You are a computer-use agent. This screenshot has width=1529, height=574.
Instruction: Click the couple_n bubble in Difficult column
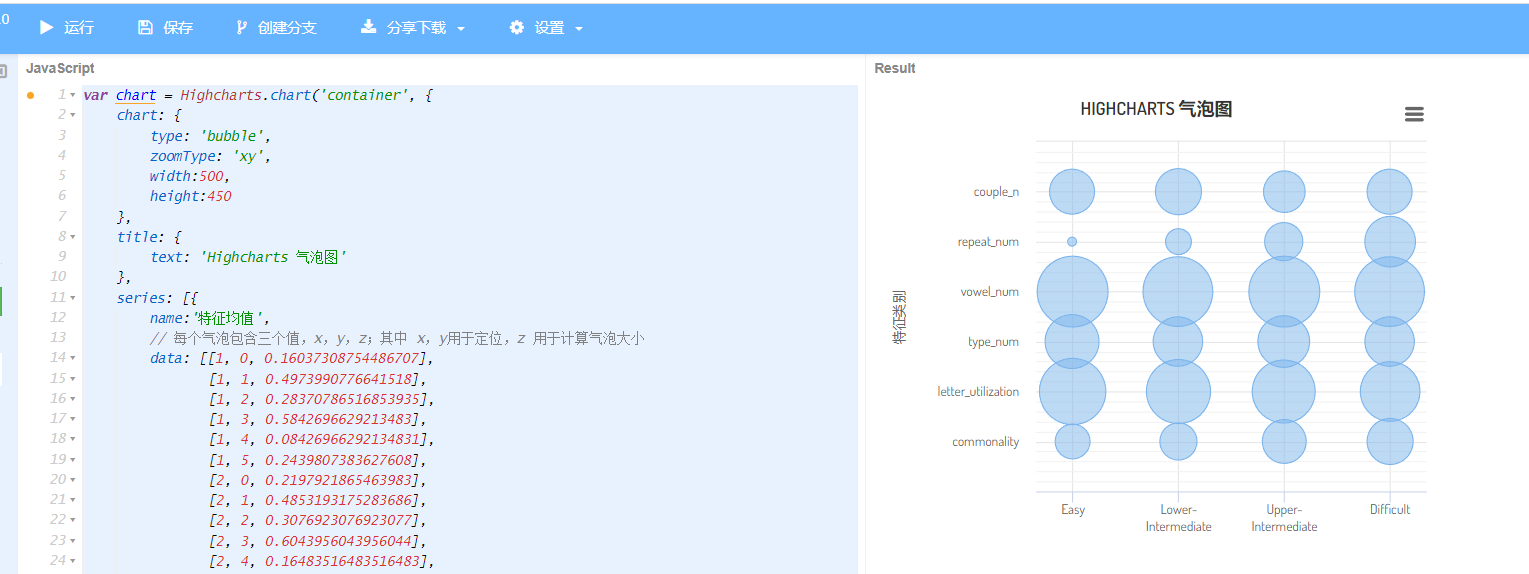[x=1390, y=192]
